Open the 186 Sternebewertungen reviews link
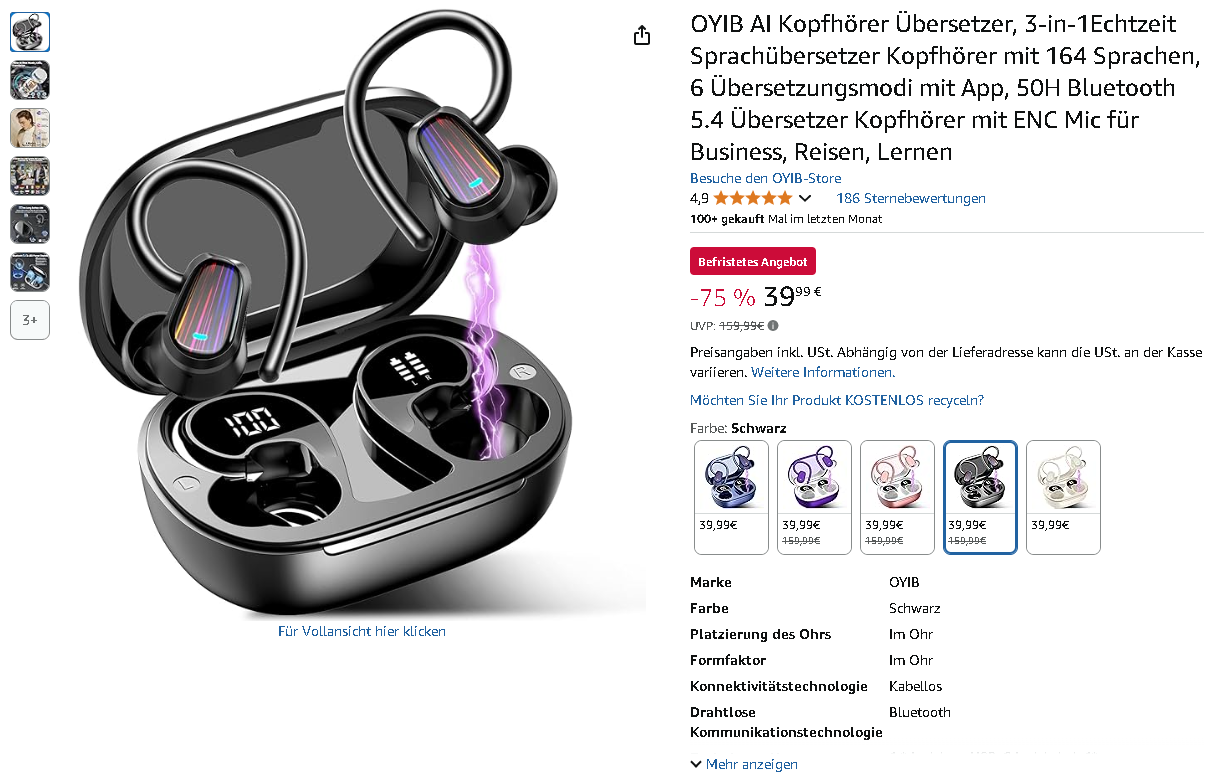Screen dimensions: 1207x776 pyautogui.click(x=911, y=198)
